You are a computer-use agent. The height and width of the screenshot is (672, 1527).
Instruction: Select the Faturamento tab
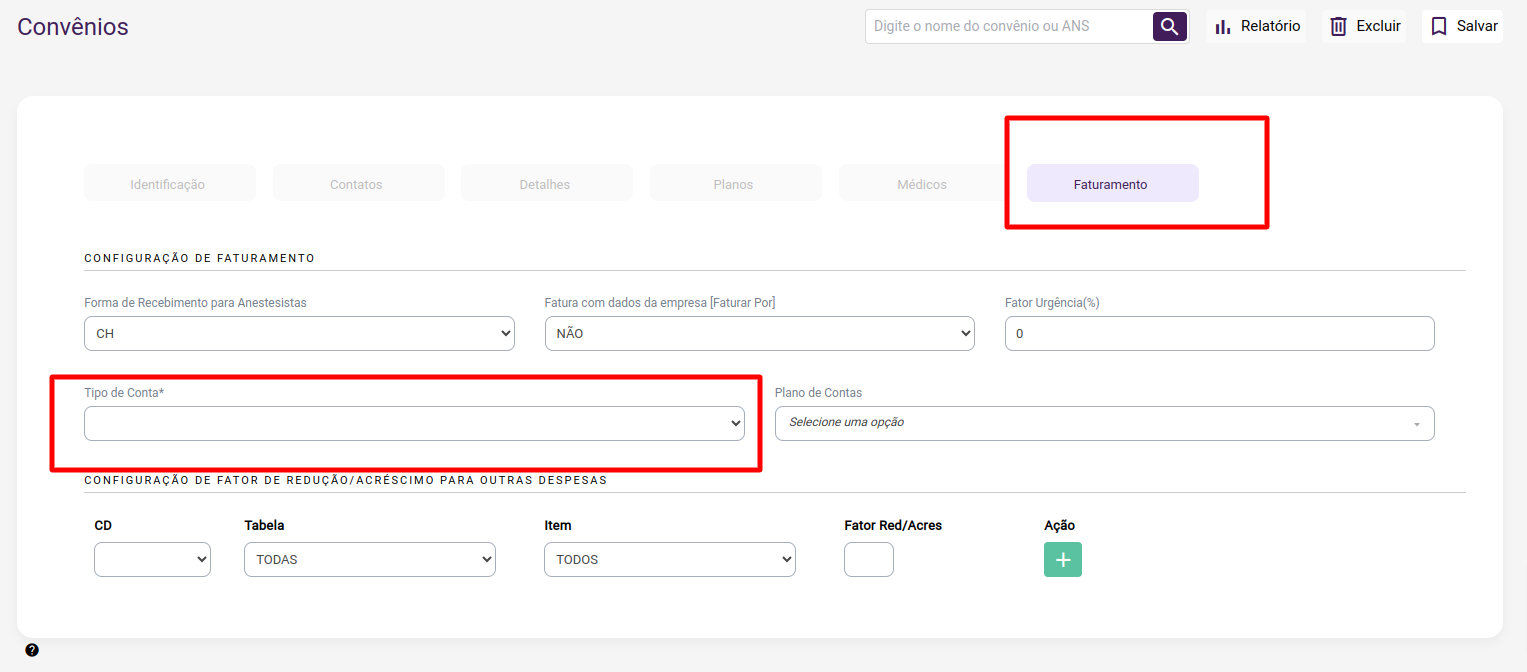1111,184
